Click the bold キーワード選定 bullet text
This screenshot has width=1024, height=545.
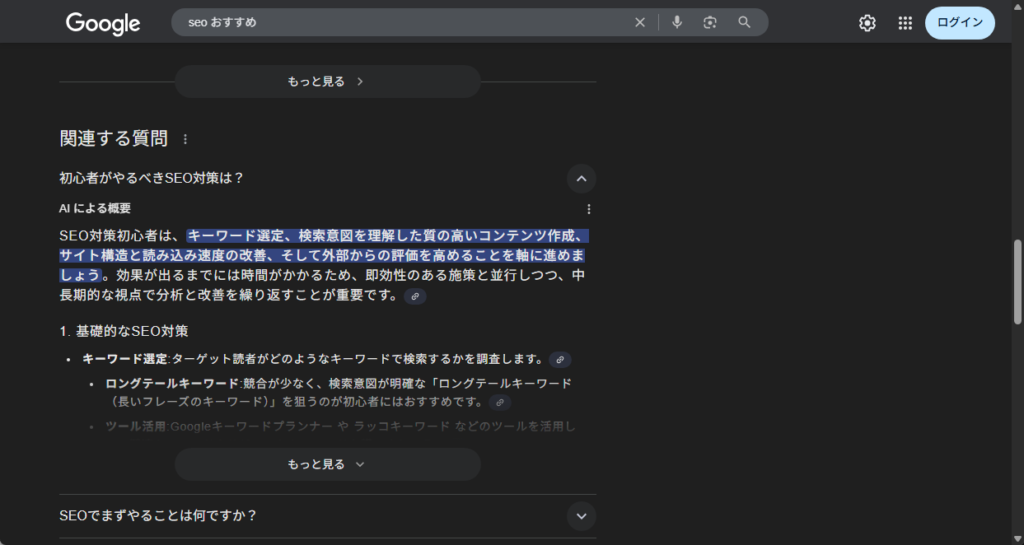(125, 359)
